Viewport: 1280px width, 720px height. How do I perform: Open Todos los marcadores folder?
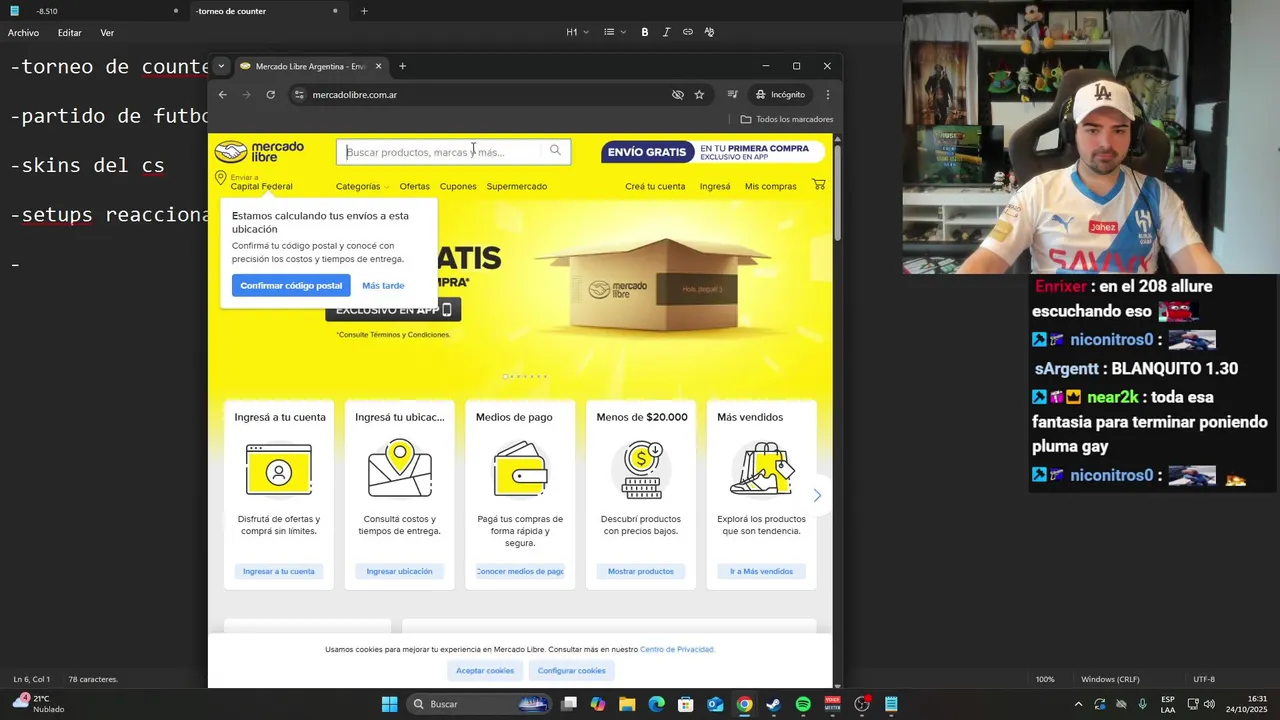(787, 119)
